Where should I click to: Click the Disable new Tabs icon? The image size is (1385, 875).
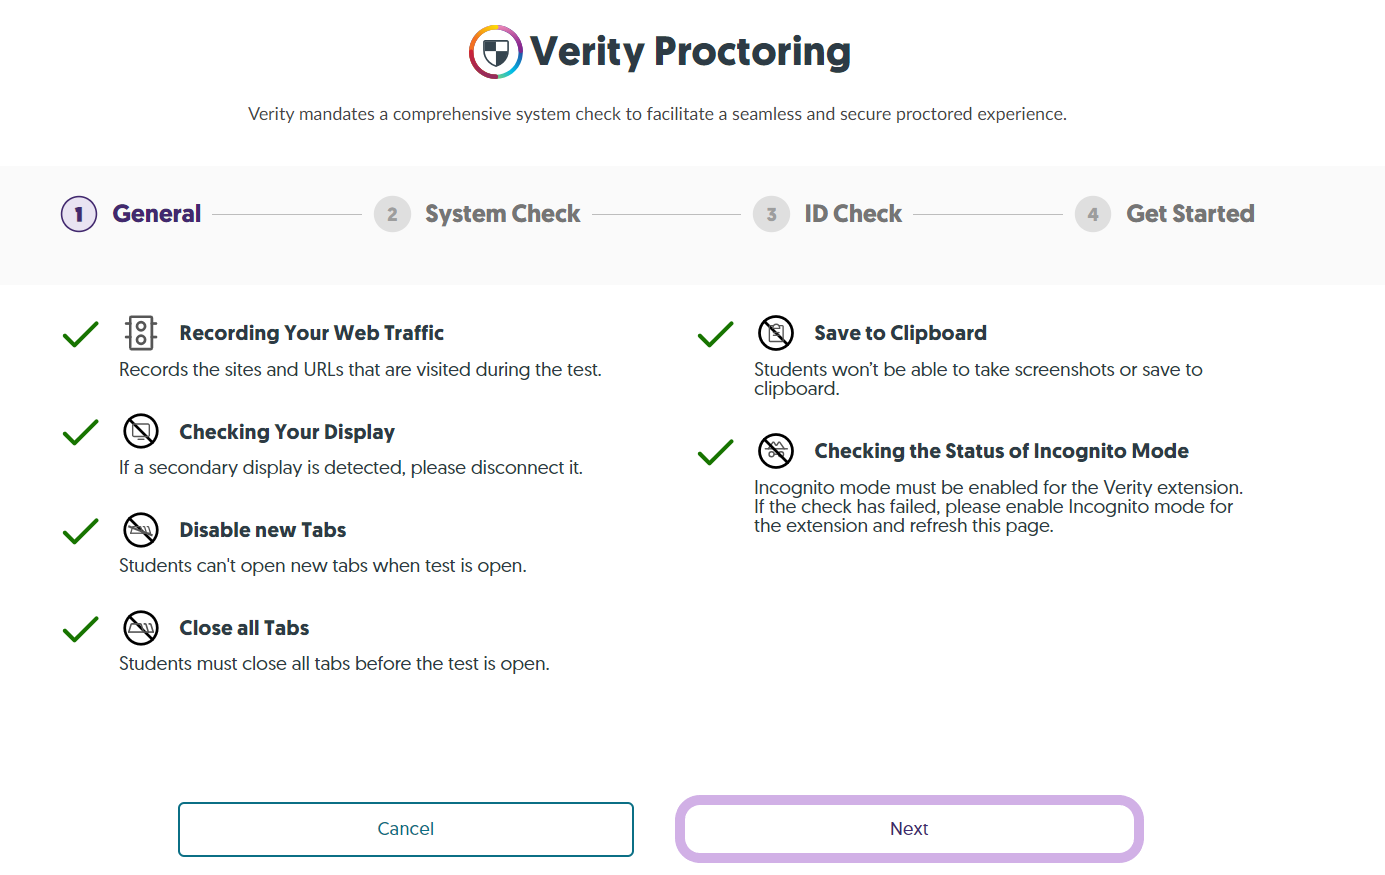point(141,530)
